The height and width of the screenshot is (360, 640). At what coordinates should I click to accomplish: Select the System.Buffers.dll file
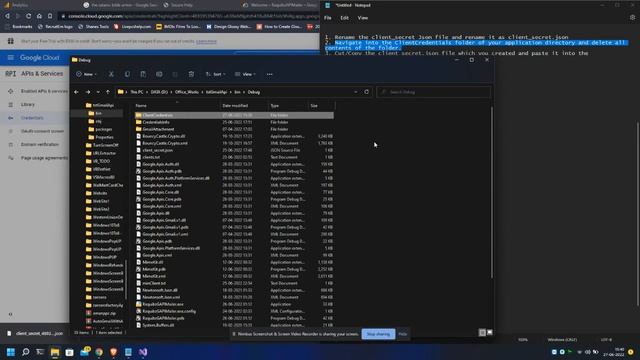(158, 325)
